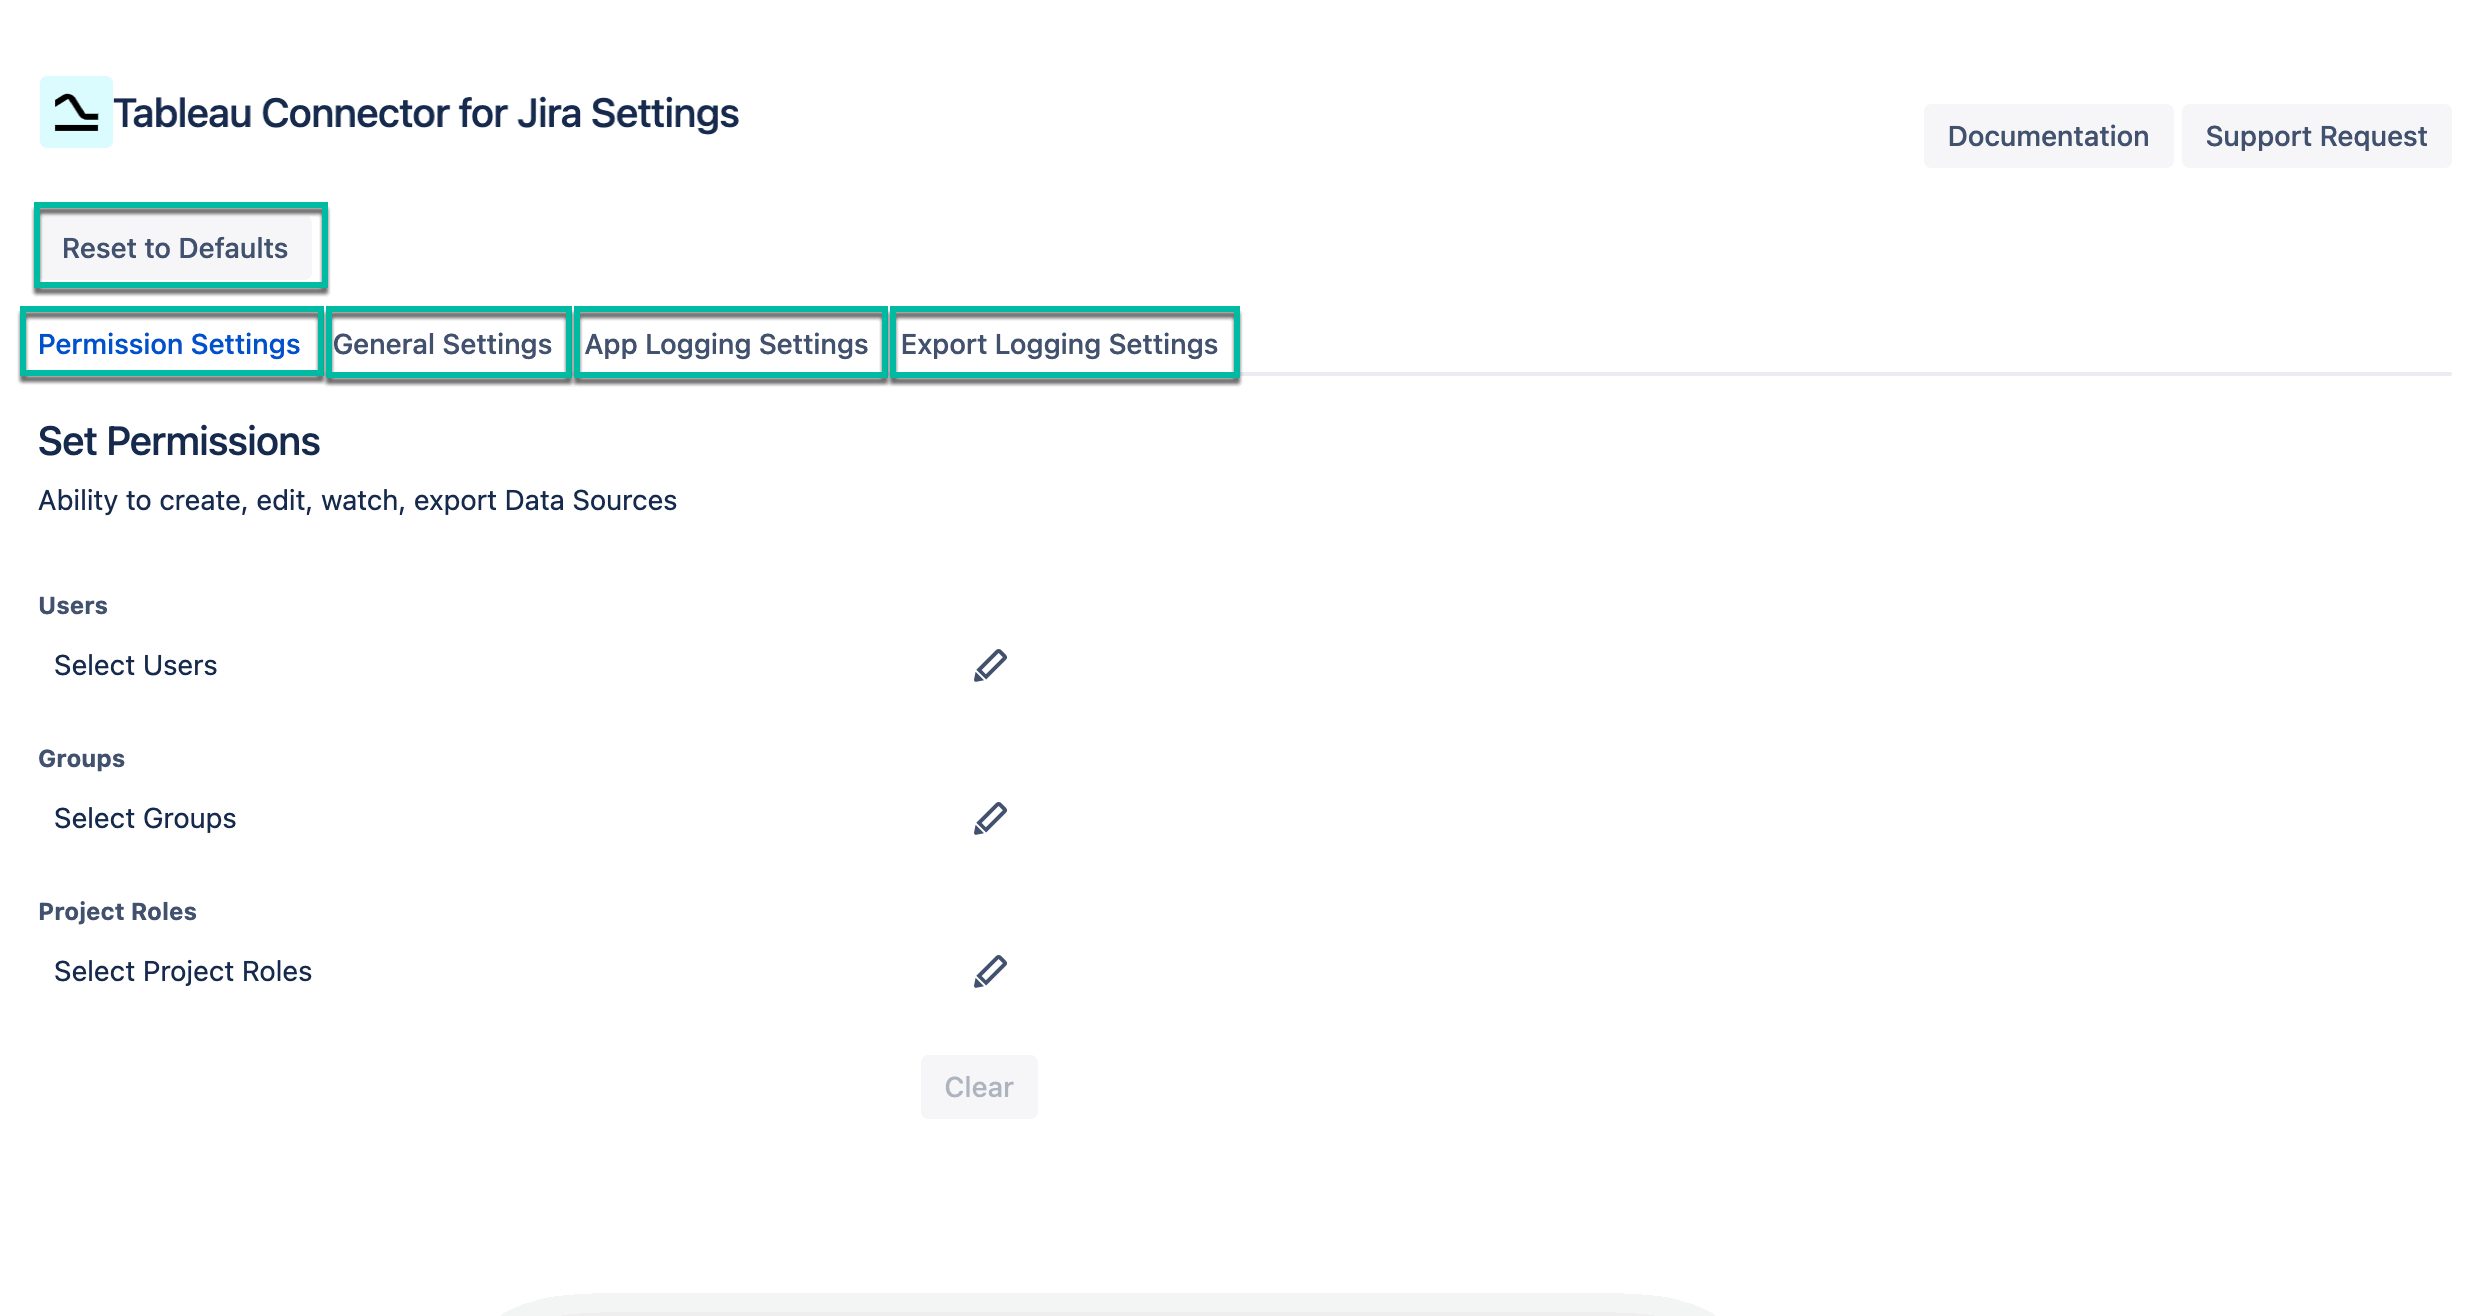Click the Groups section label

click(80, 757)
